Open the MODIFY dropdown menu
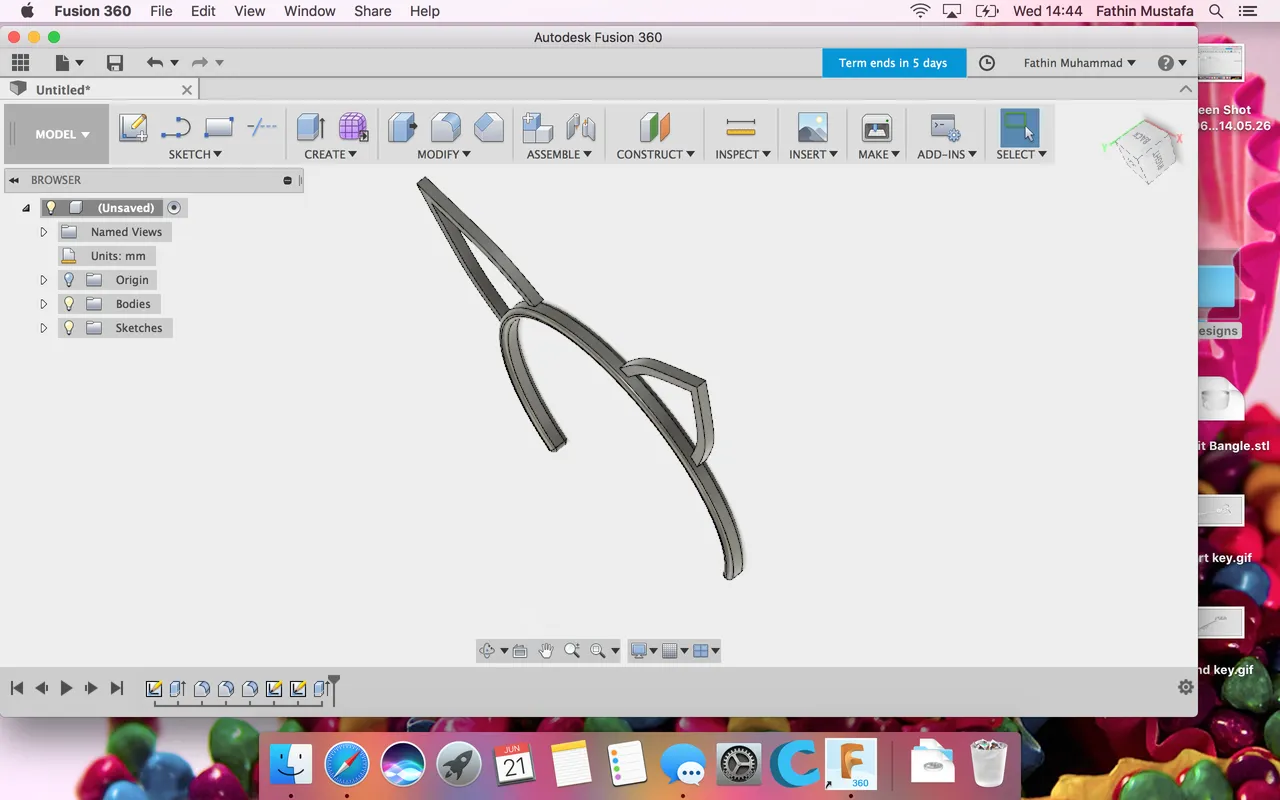Screen dimensions: 1280x800 click(x=445, y=154)
